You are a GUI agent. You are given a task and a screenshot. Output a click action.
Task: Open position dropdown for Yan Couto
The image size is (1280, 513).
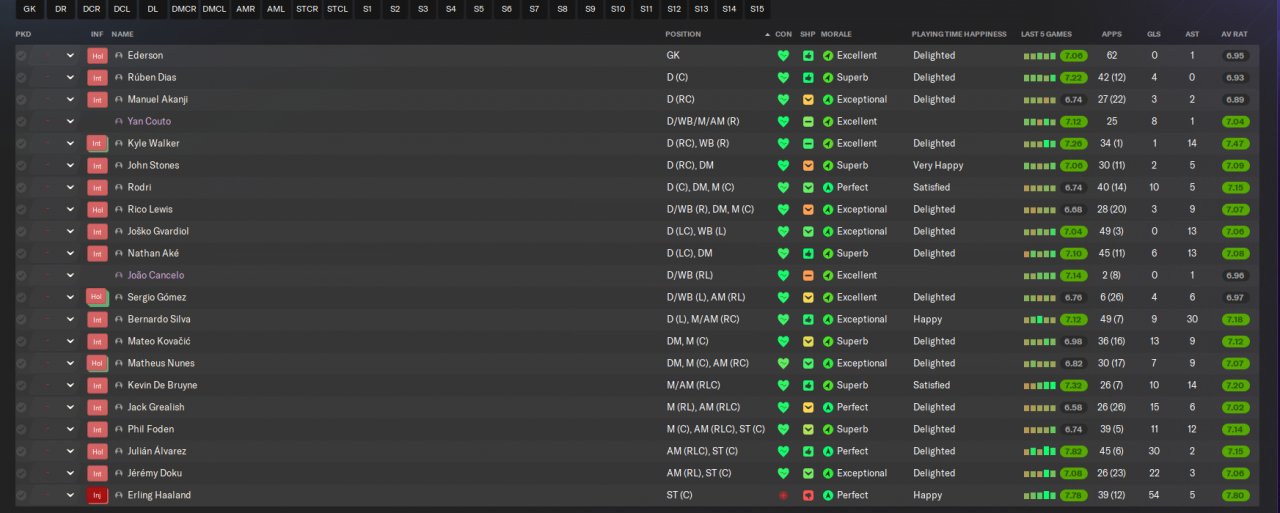pyautogui.click(x=70, y=122)
